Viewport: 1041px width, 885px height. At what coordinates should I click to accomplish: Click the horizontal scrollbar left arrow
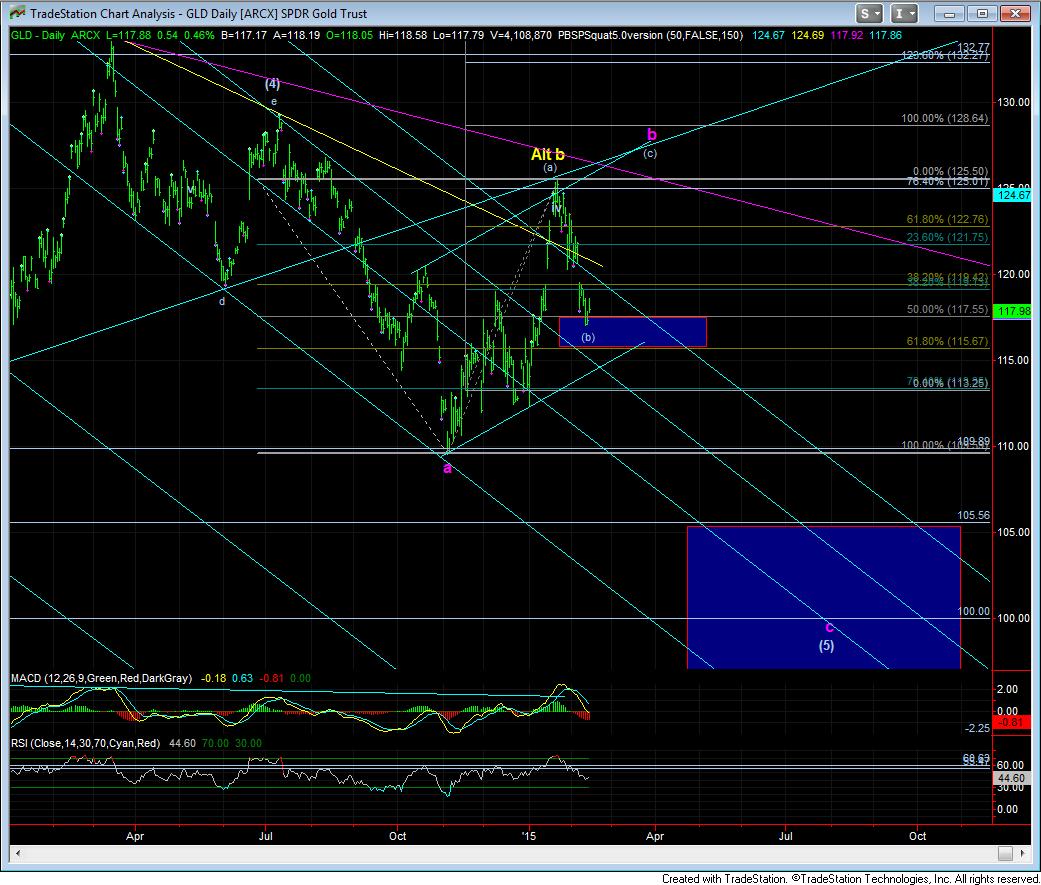click(x=18, y=853)
